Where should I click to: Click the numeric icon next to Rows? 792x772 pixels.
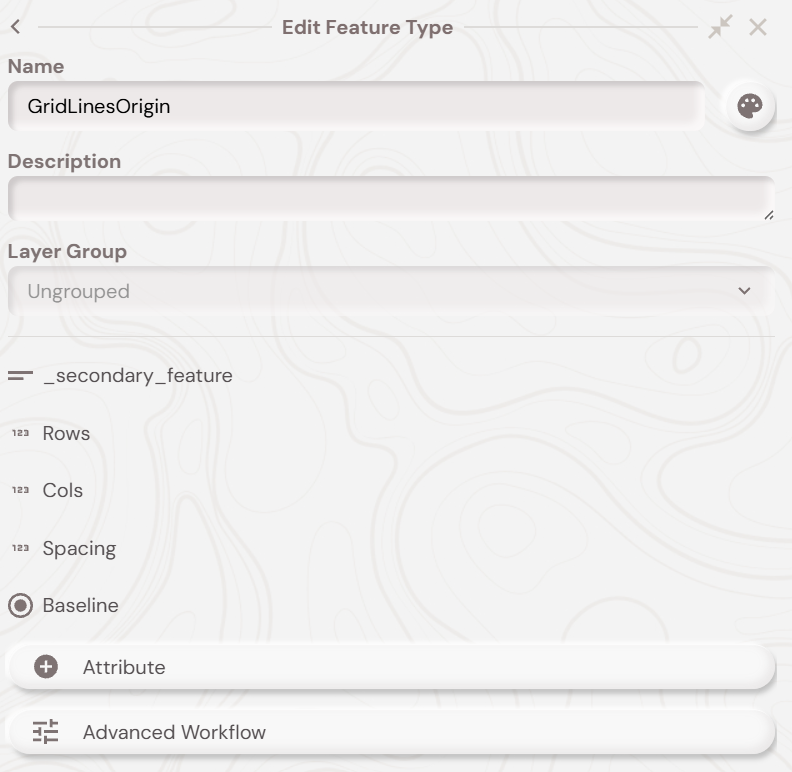20,434
